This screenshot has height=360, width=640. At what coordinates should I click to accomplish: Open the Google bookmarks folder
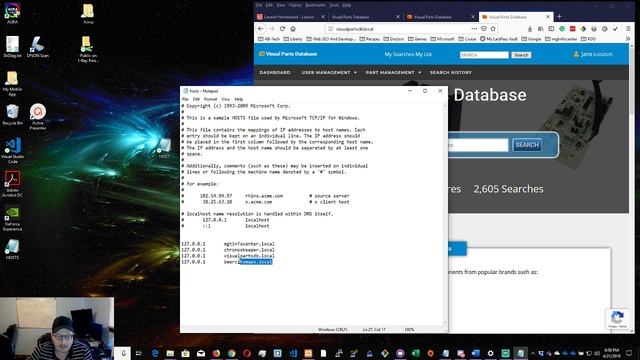point(531,39)
